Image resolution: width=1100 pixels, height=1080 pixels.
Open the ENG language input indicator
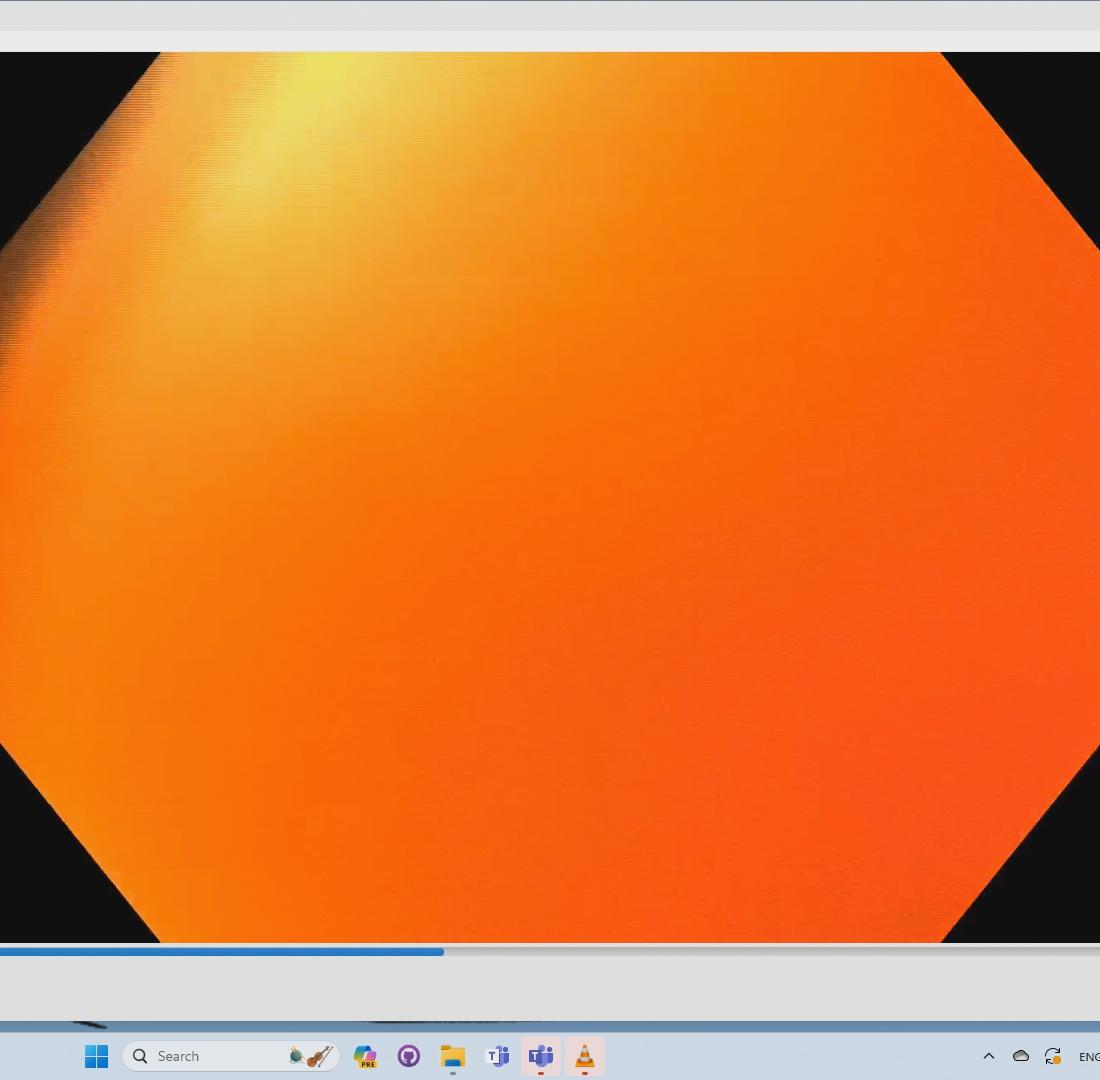tap(1089, 1057)
